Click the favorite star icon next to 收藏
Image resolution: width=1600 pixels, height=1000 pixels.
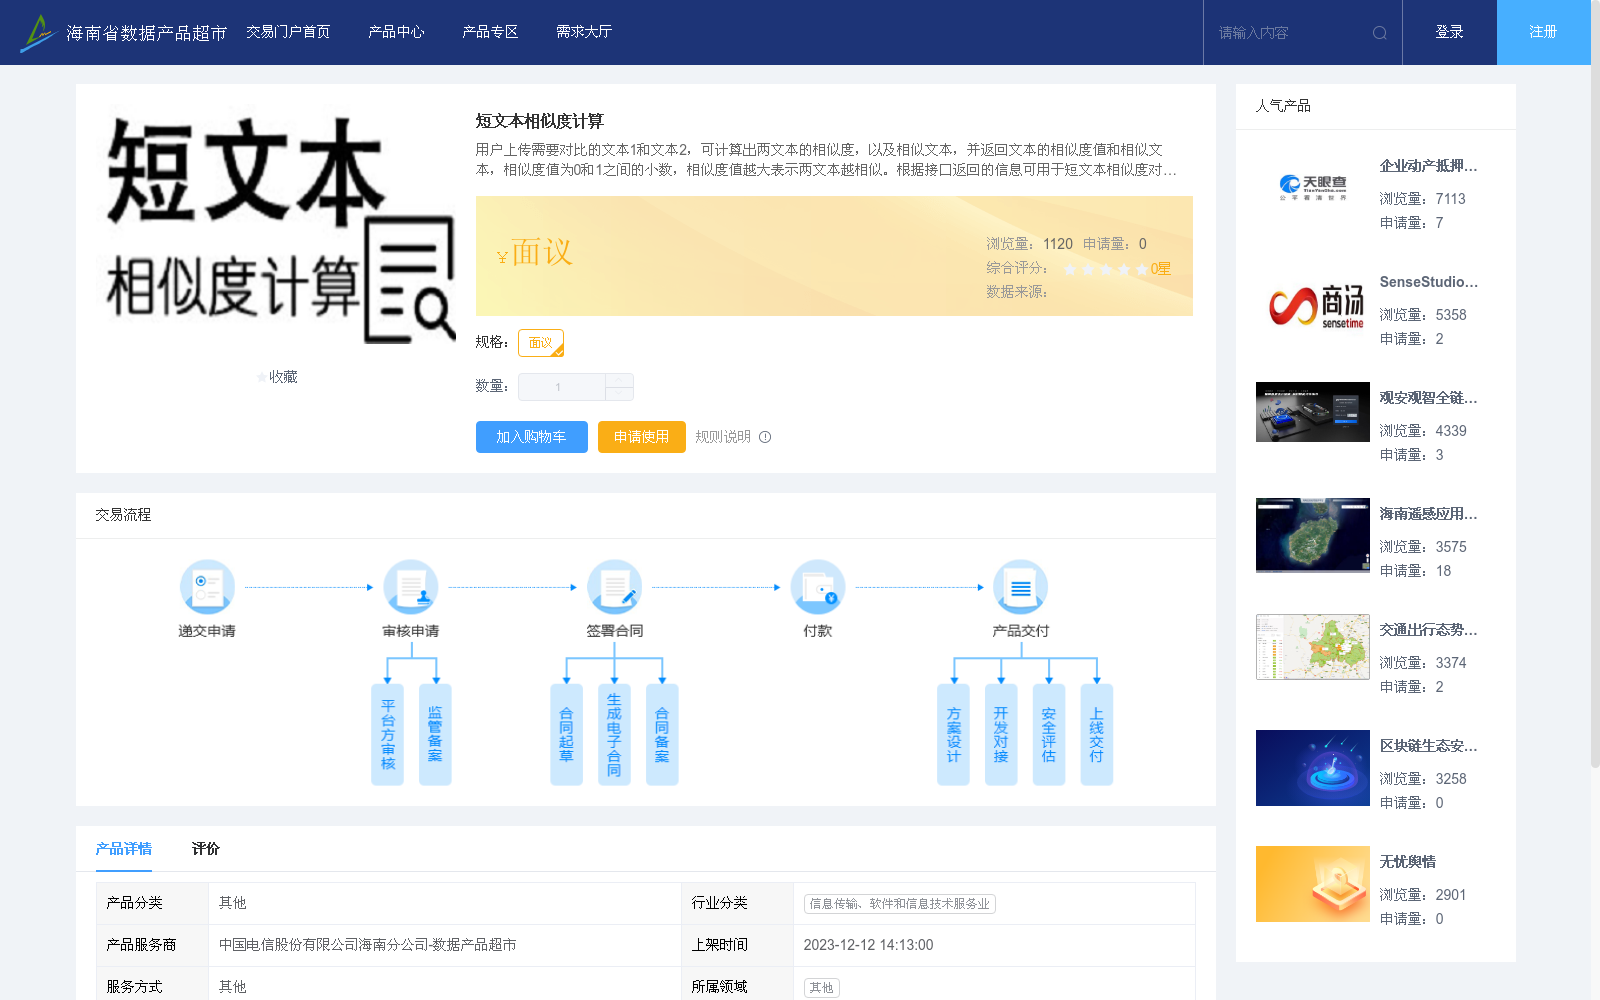click(x=262, y=377)
